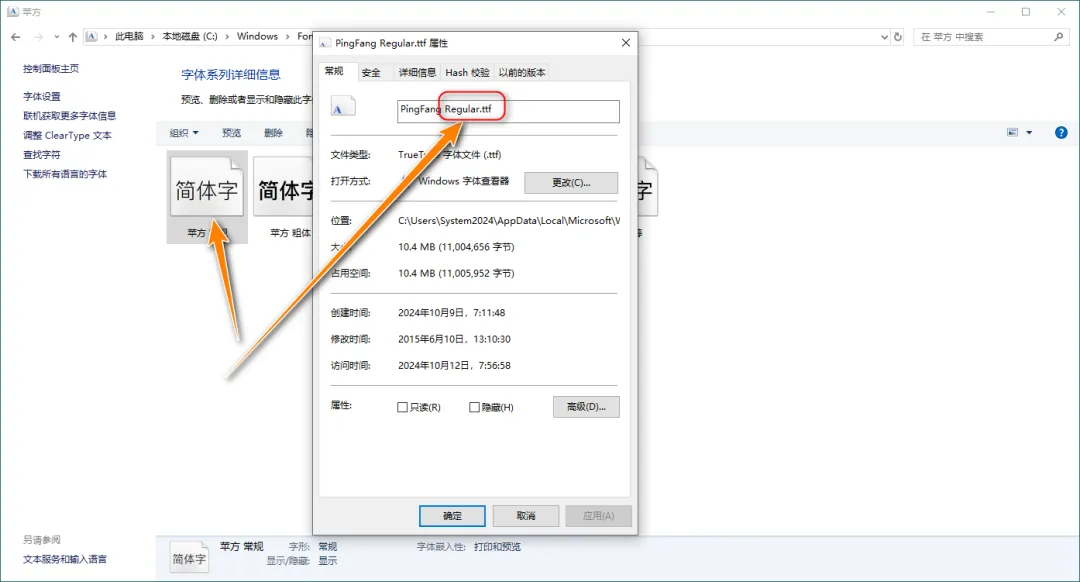Open the 字体设置 link
The width and height of the screenshot is (1080, 582).
click(42, 96)
